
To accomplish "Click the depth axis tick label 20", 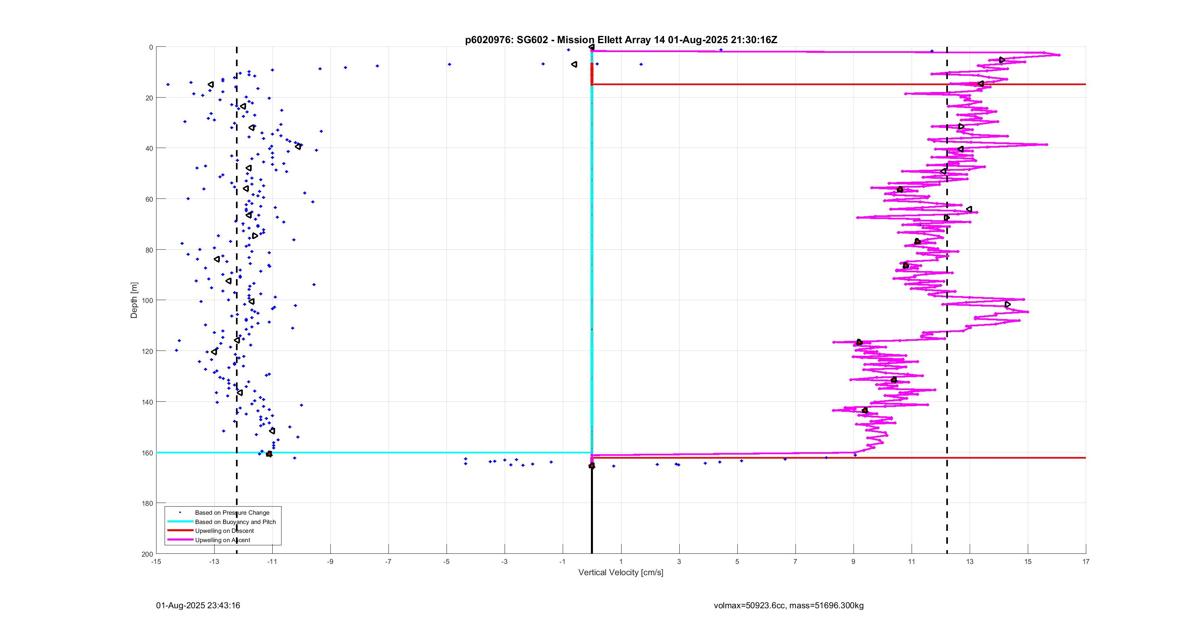I will (148, 98).
